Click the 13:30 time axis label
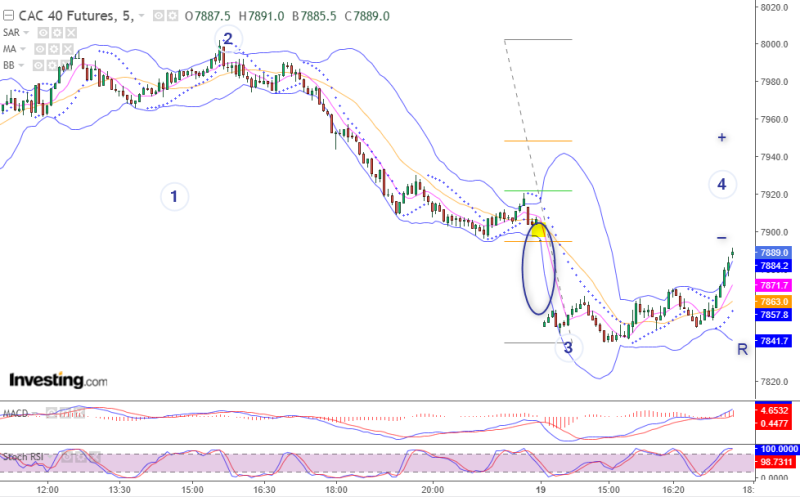 [119, 490]
